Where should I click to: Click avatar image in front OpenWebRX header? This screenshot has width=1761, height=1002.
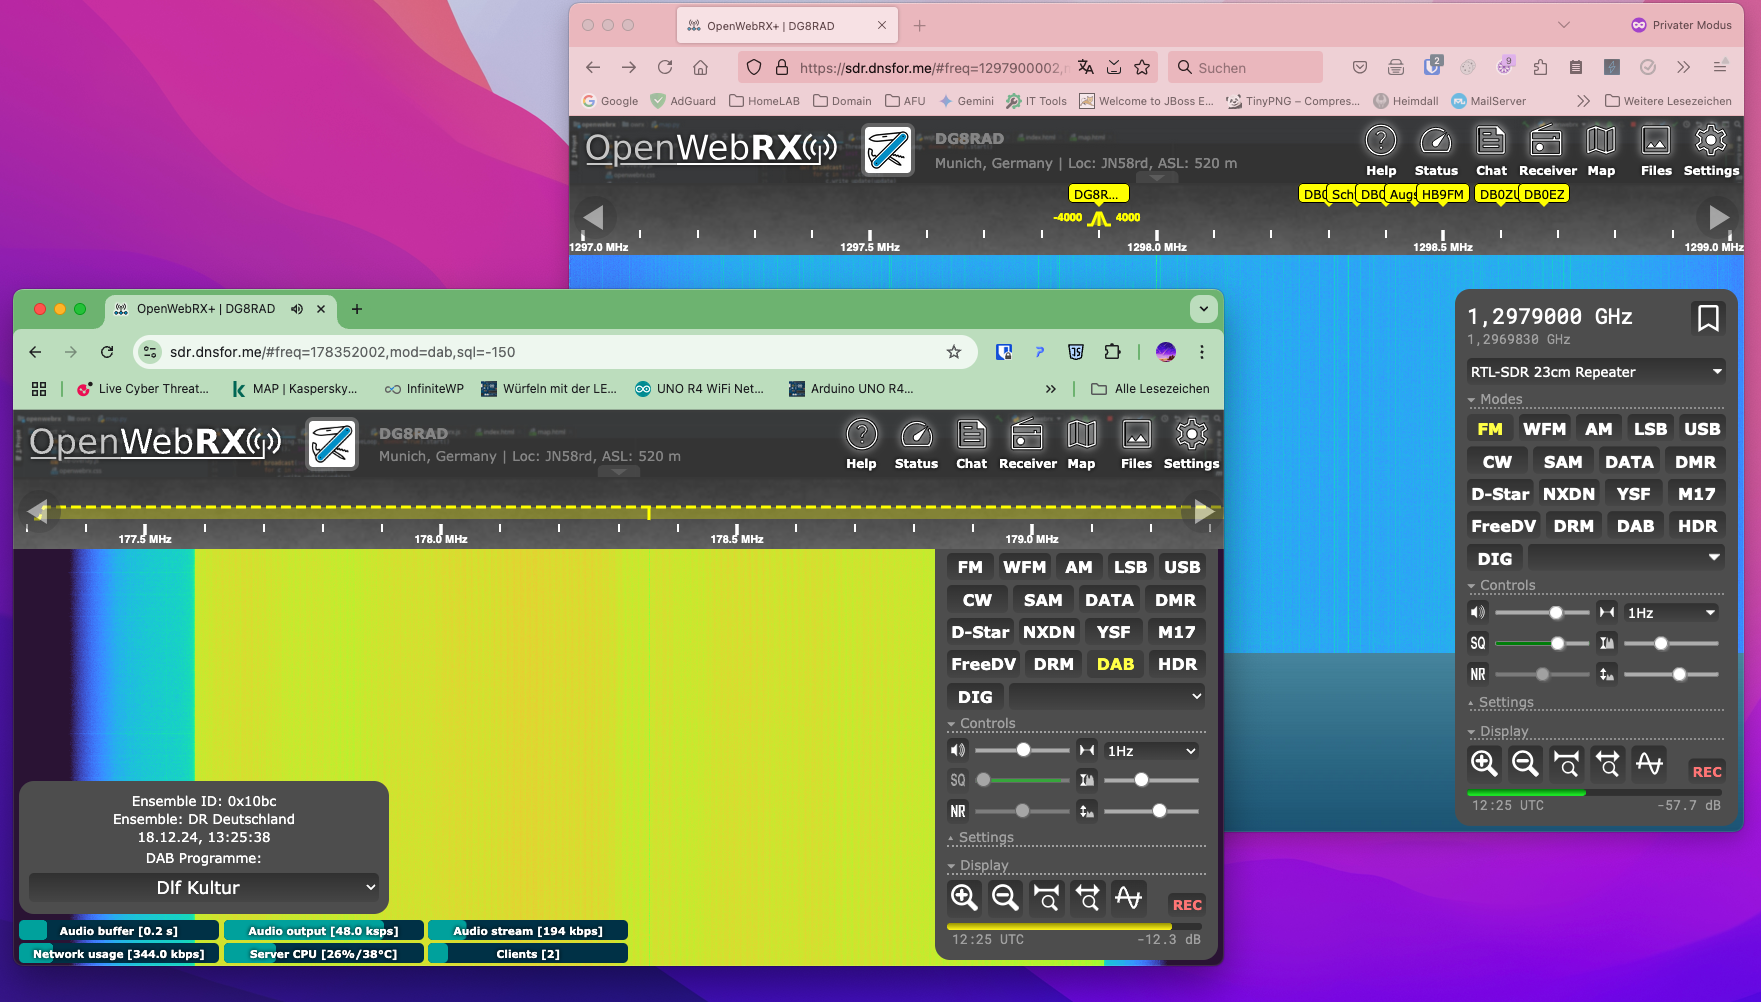332,444
